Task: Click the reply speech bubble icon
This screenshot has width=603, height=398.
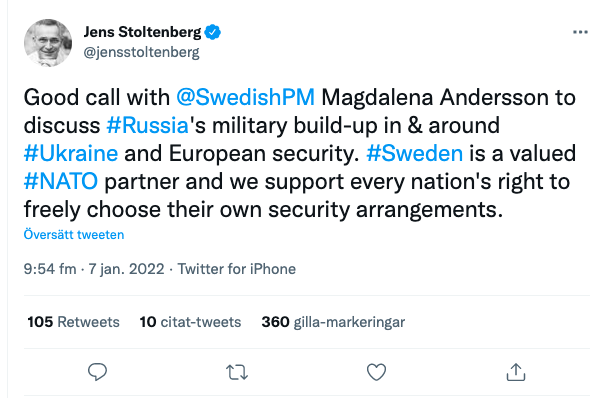Action: 97,372
